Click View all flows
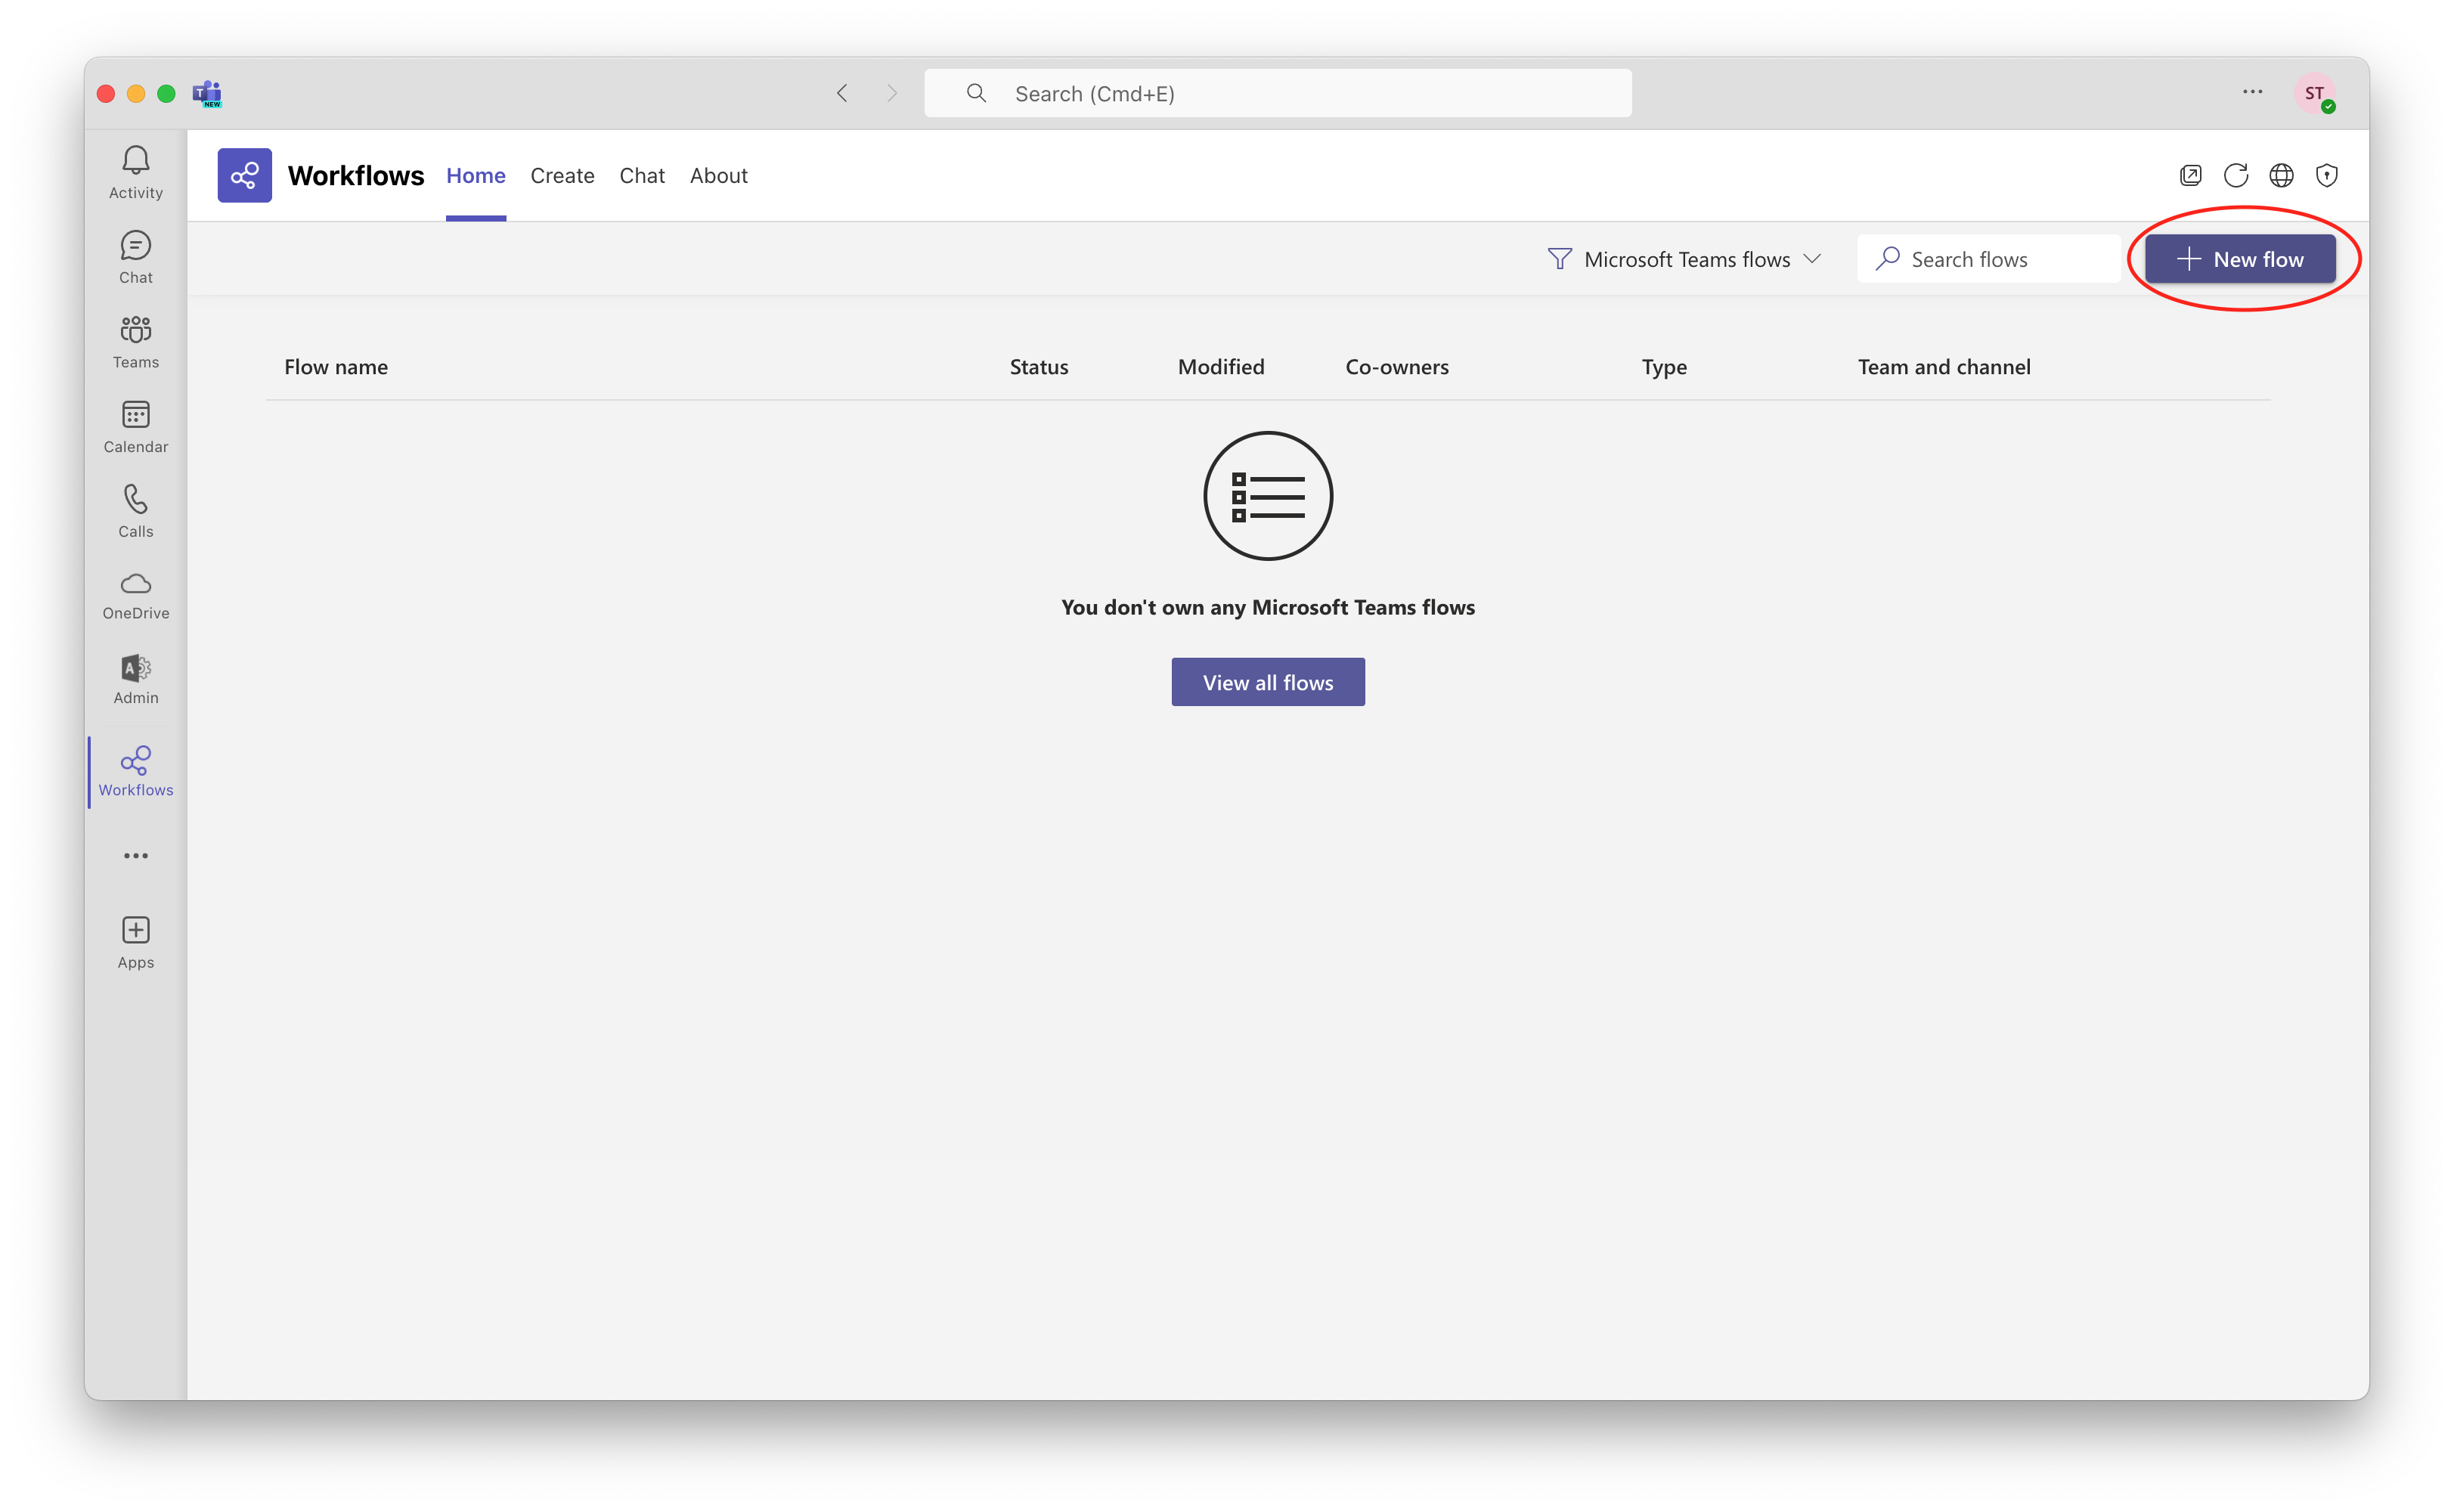The height and width of the screenshot is (1512, 2454). [x=1267, y=681]
